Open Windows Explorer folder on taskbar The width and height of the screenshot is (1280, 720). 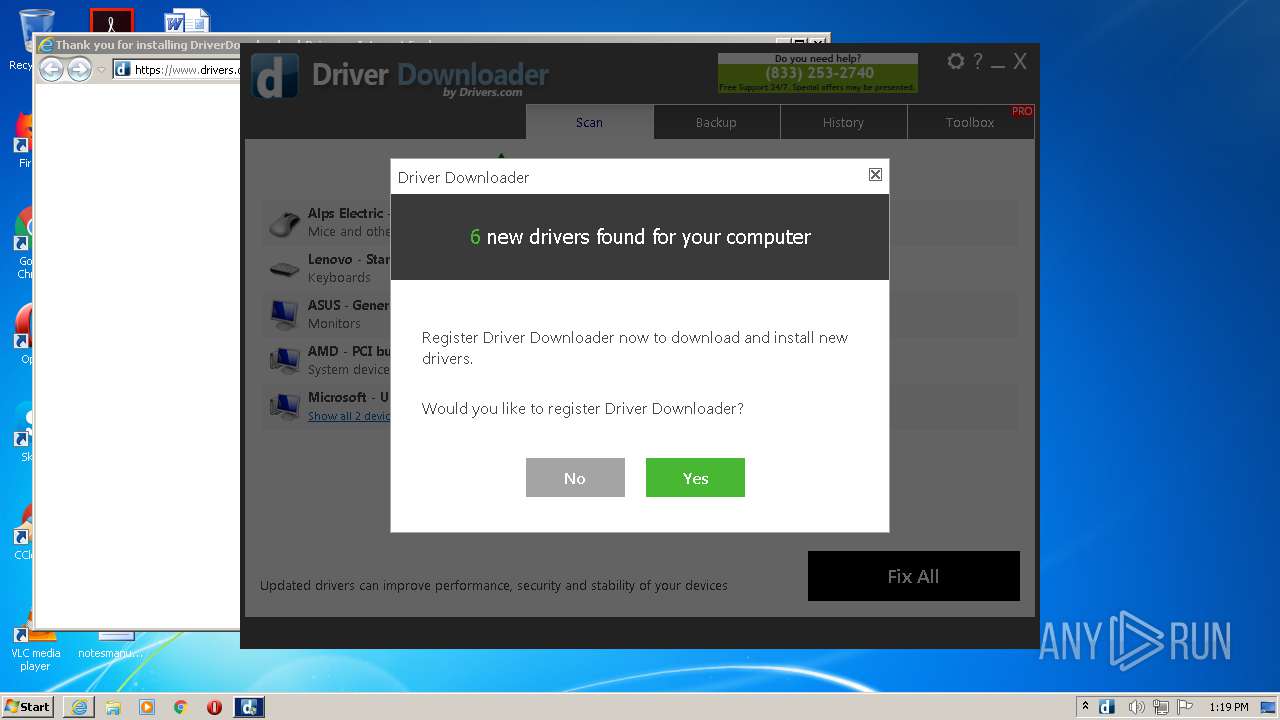[113, 707]
